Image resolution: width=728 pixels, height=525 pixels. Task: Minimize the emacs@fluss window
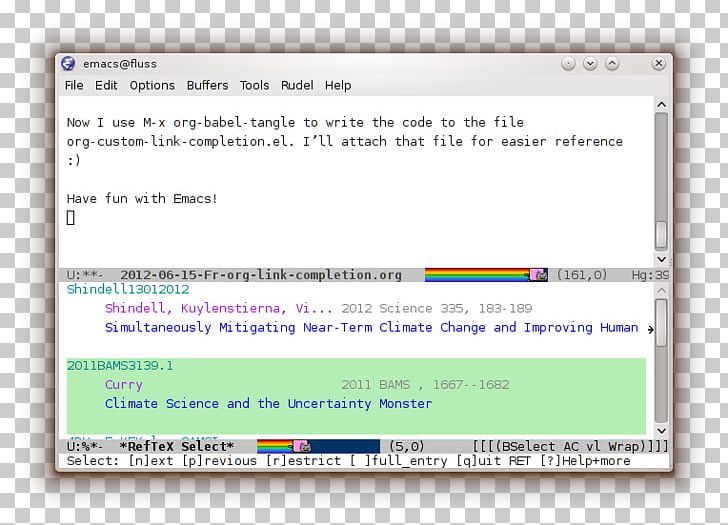pos(590,64)
